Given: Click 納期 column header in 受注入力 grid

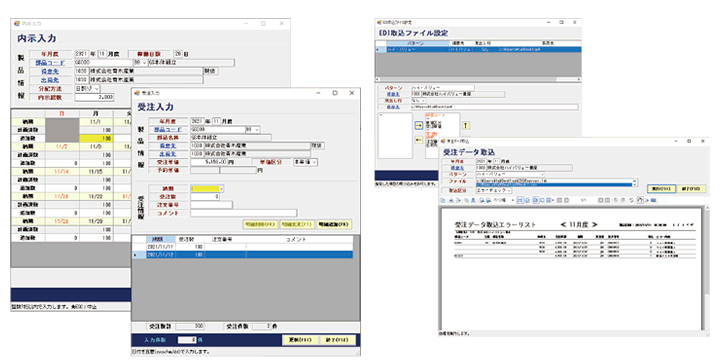Looking at the screenshot, I should [161, 240].
